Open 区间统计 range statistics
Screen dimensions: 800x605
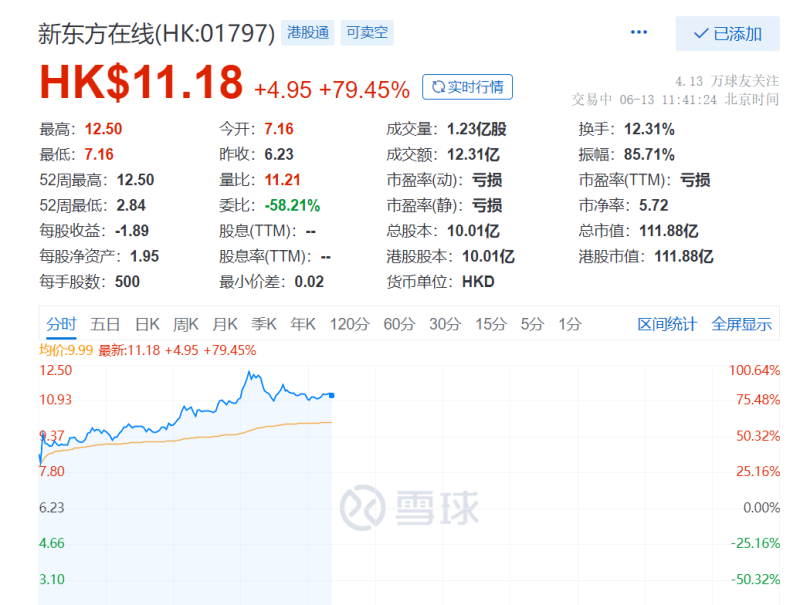point(667,324)
